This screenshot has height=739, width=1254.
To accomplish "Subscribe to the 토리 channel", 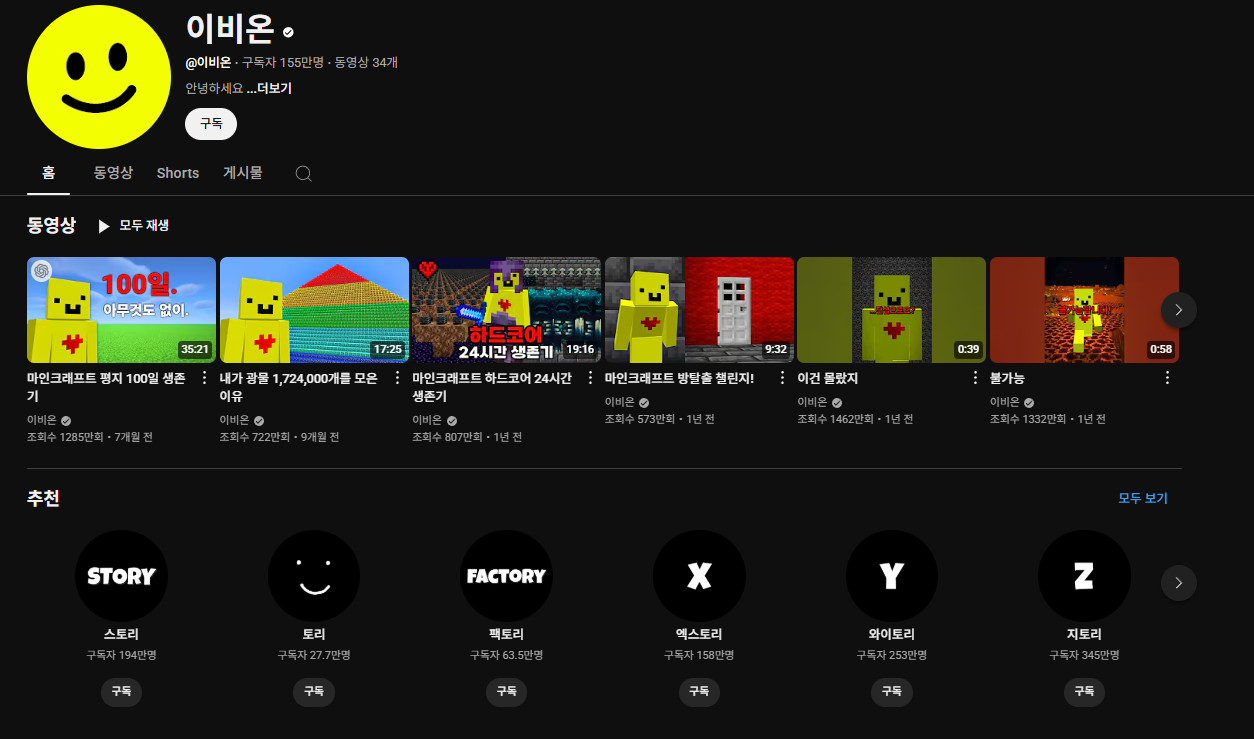I will (314, 691).
